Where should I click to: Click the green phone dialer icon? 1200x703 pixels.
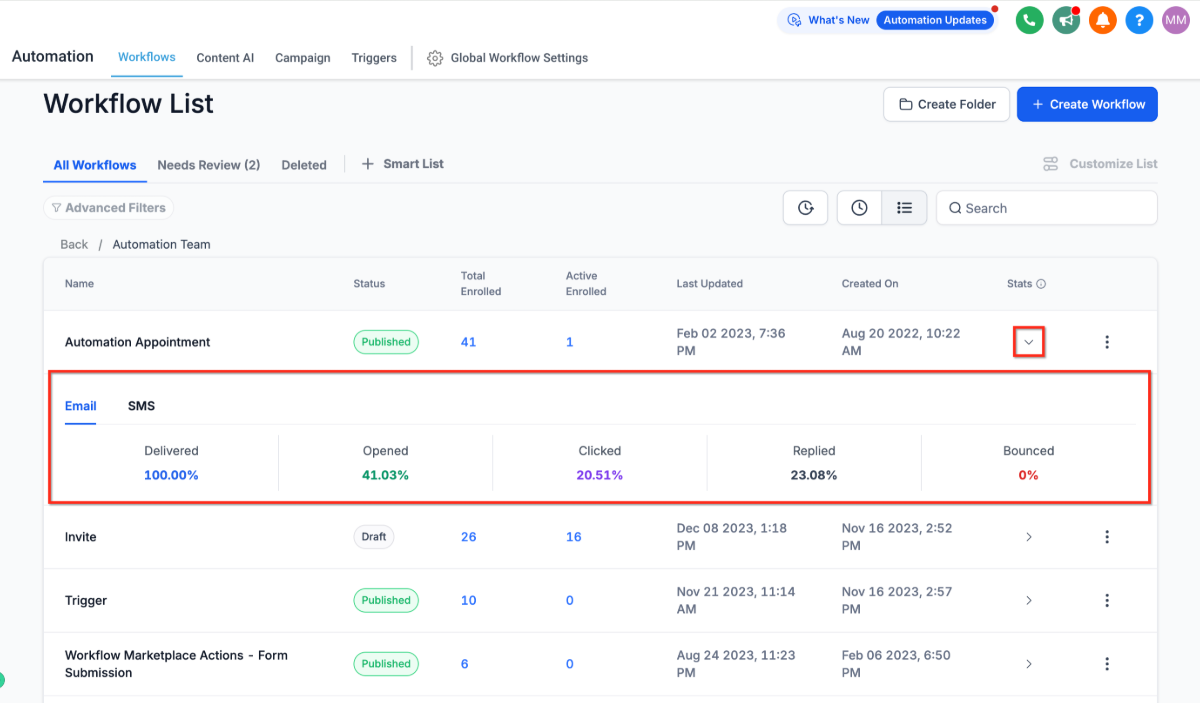pos(1029,20)
